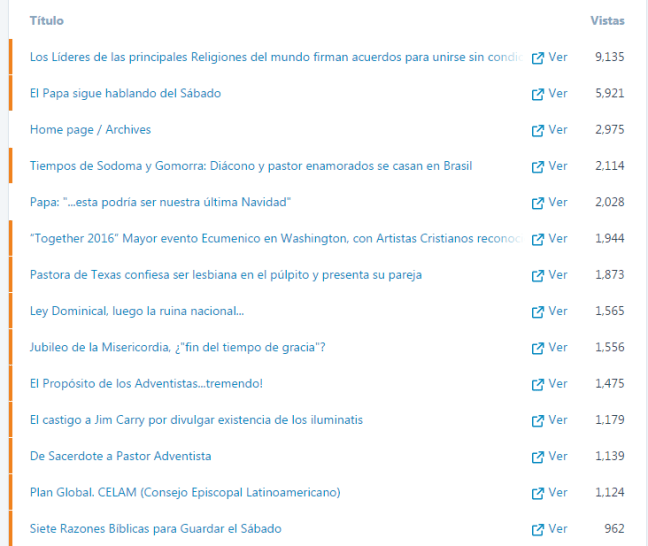Click Ver icon for Together 2016 post
The image size is (648, 546).
538,239
